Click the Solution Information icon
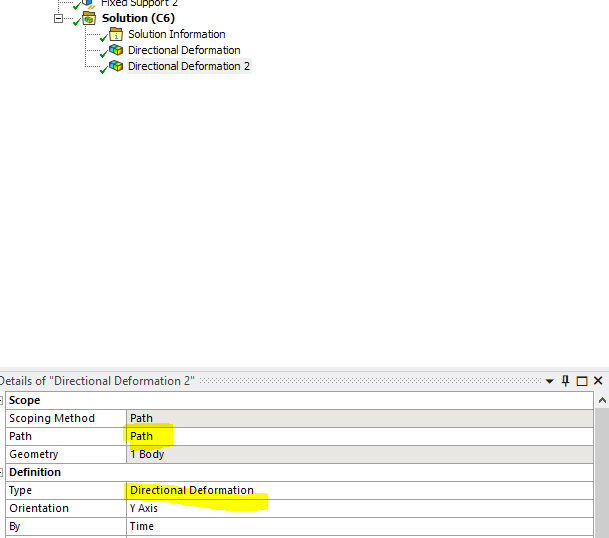Image resolution: width=609 pixels, height=538 pixels. click(116, 34)
